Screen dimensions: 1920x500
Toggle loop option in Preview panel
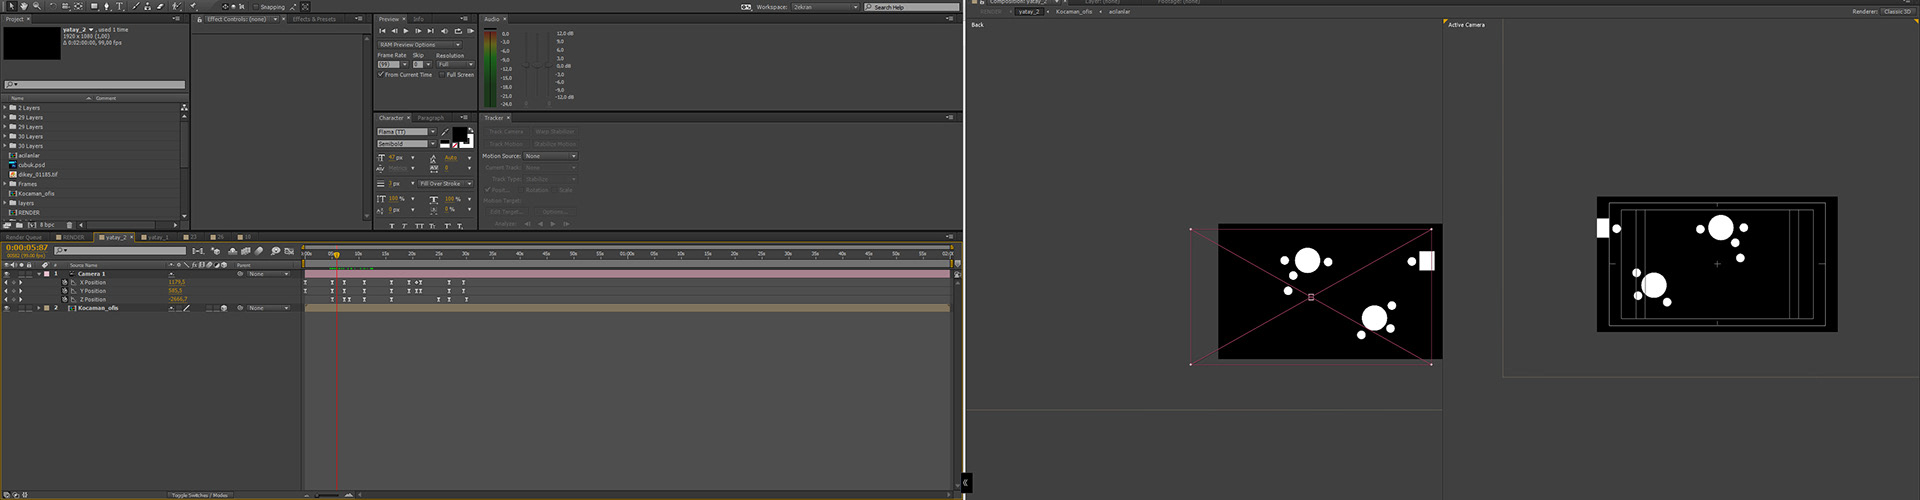coord(458,31)
